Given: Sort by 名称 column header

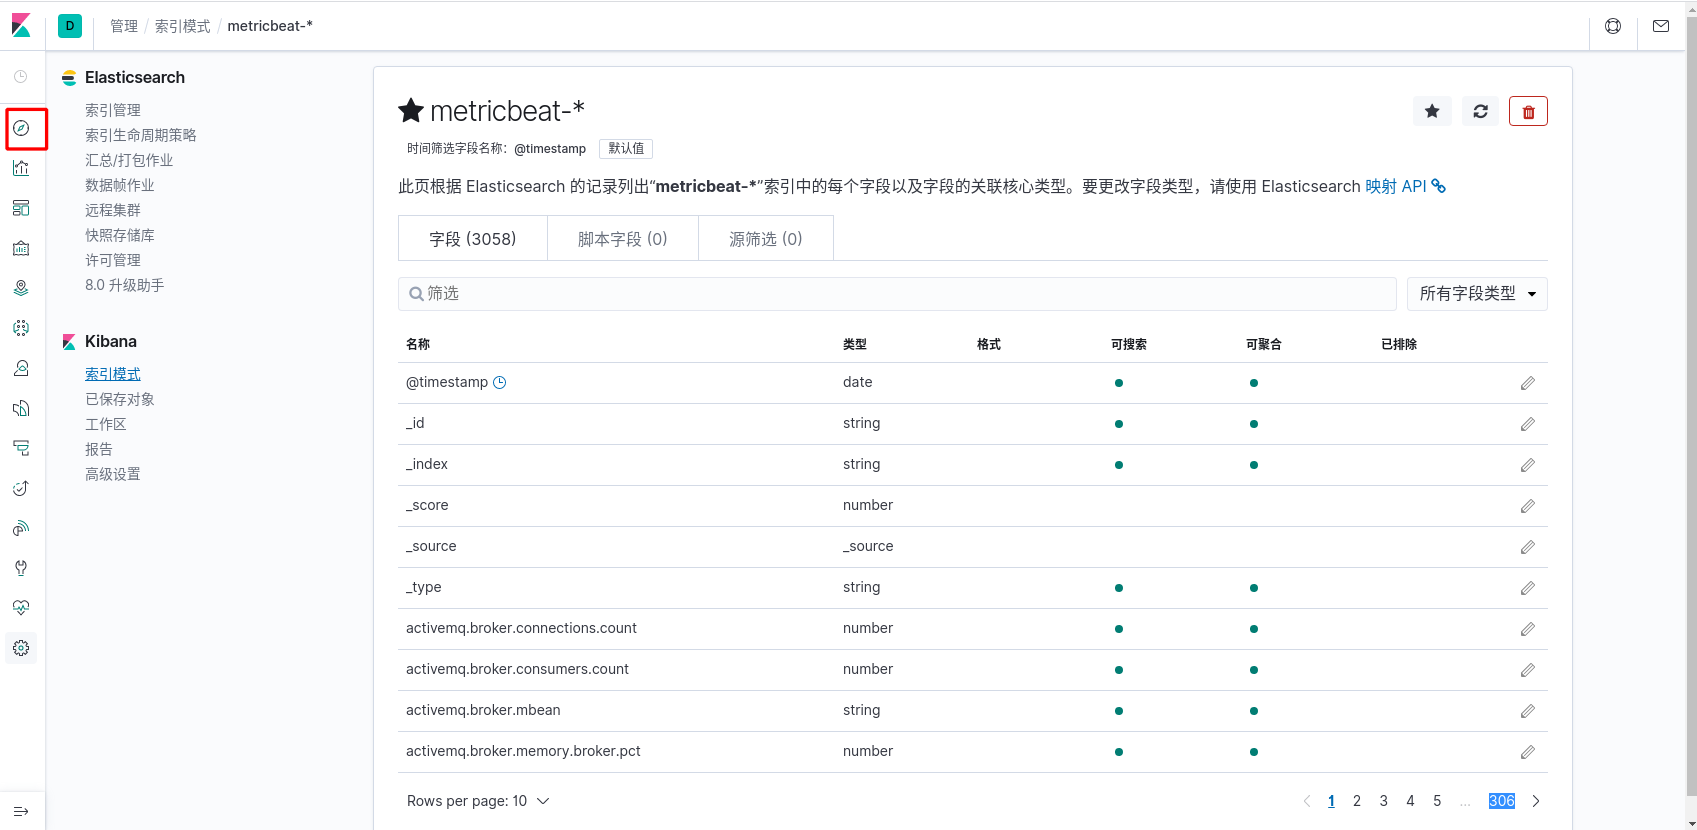Looking at the screenshot, I should pos(418,344).
